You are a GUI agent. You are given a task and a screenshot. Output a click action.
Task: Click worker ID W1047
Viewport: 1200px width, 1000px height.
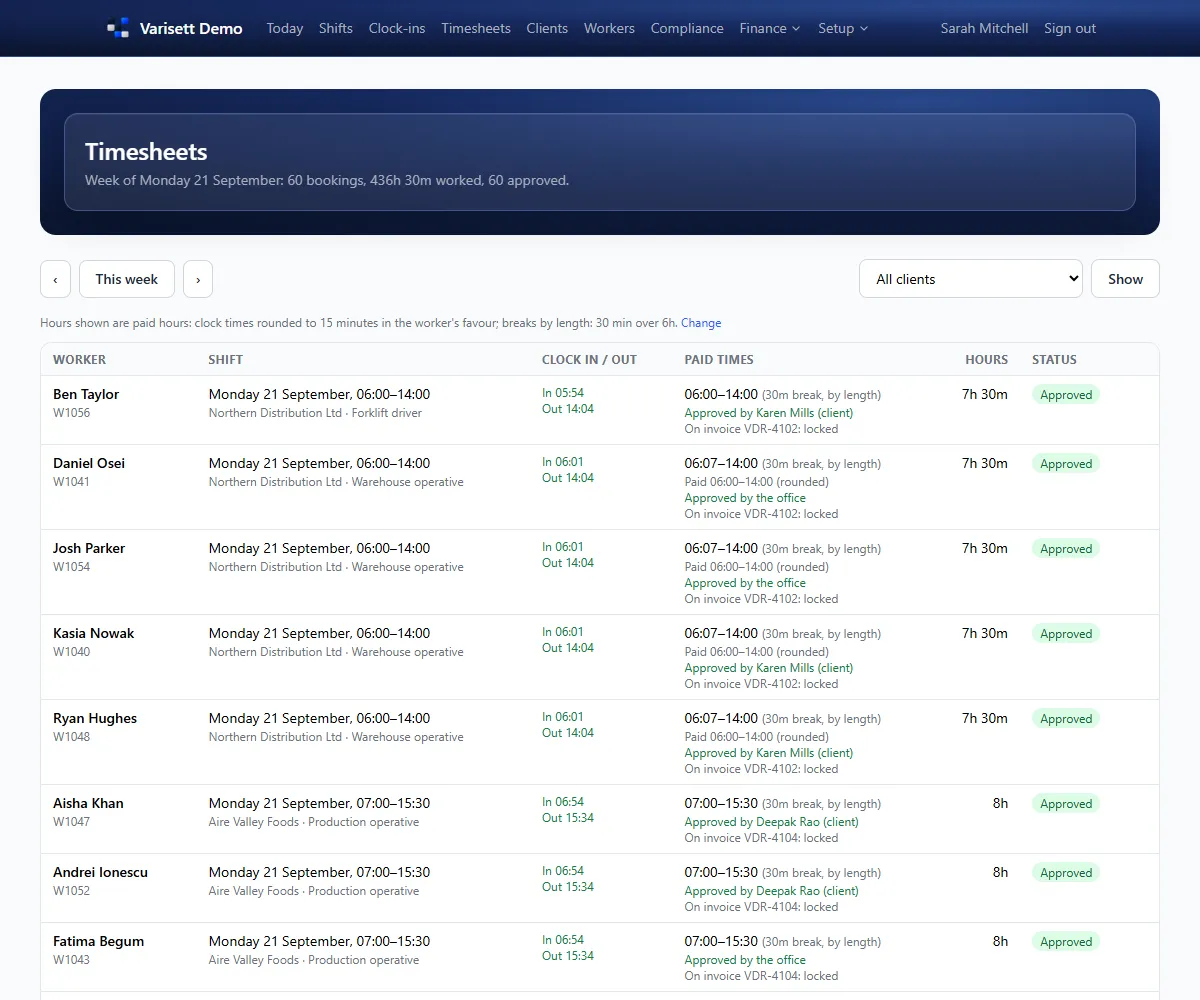(x=71, y=822)
